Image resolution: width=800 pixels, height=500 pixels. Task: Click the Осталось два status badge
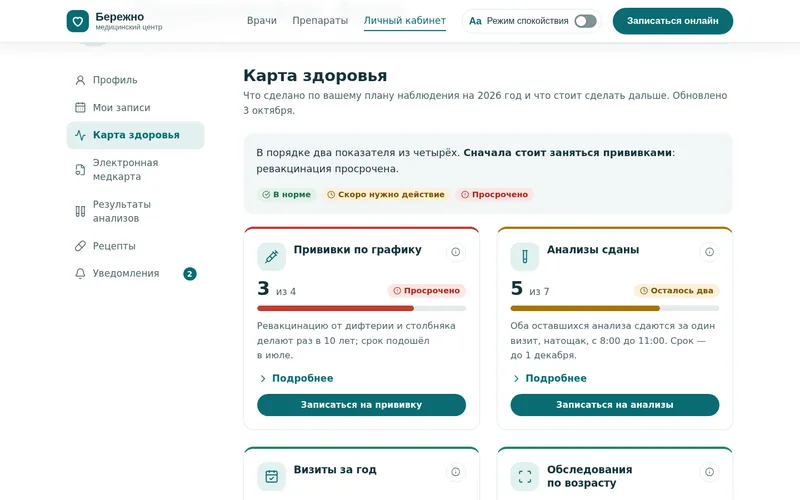[x=677, y=291]
